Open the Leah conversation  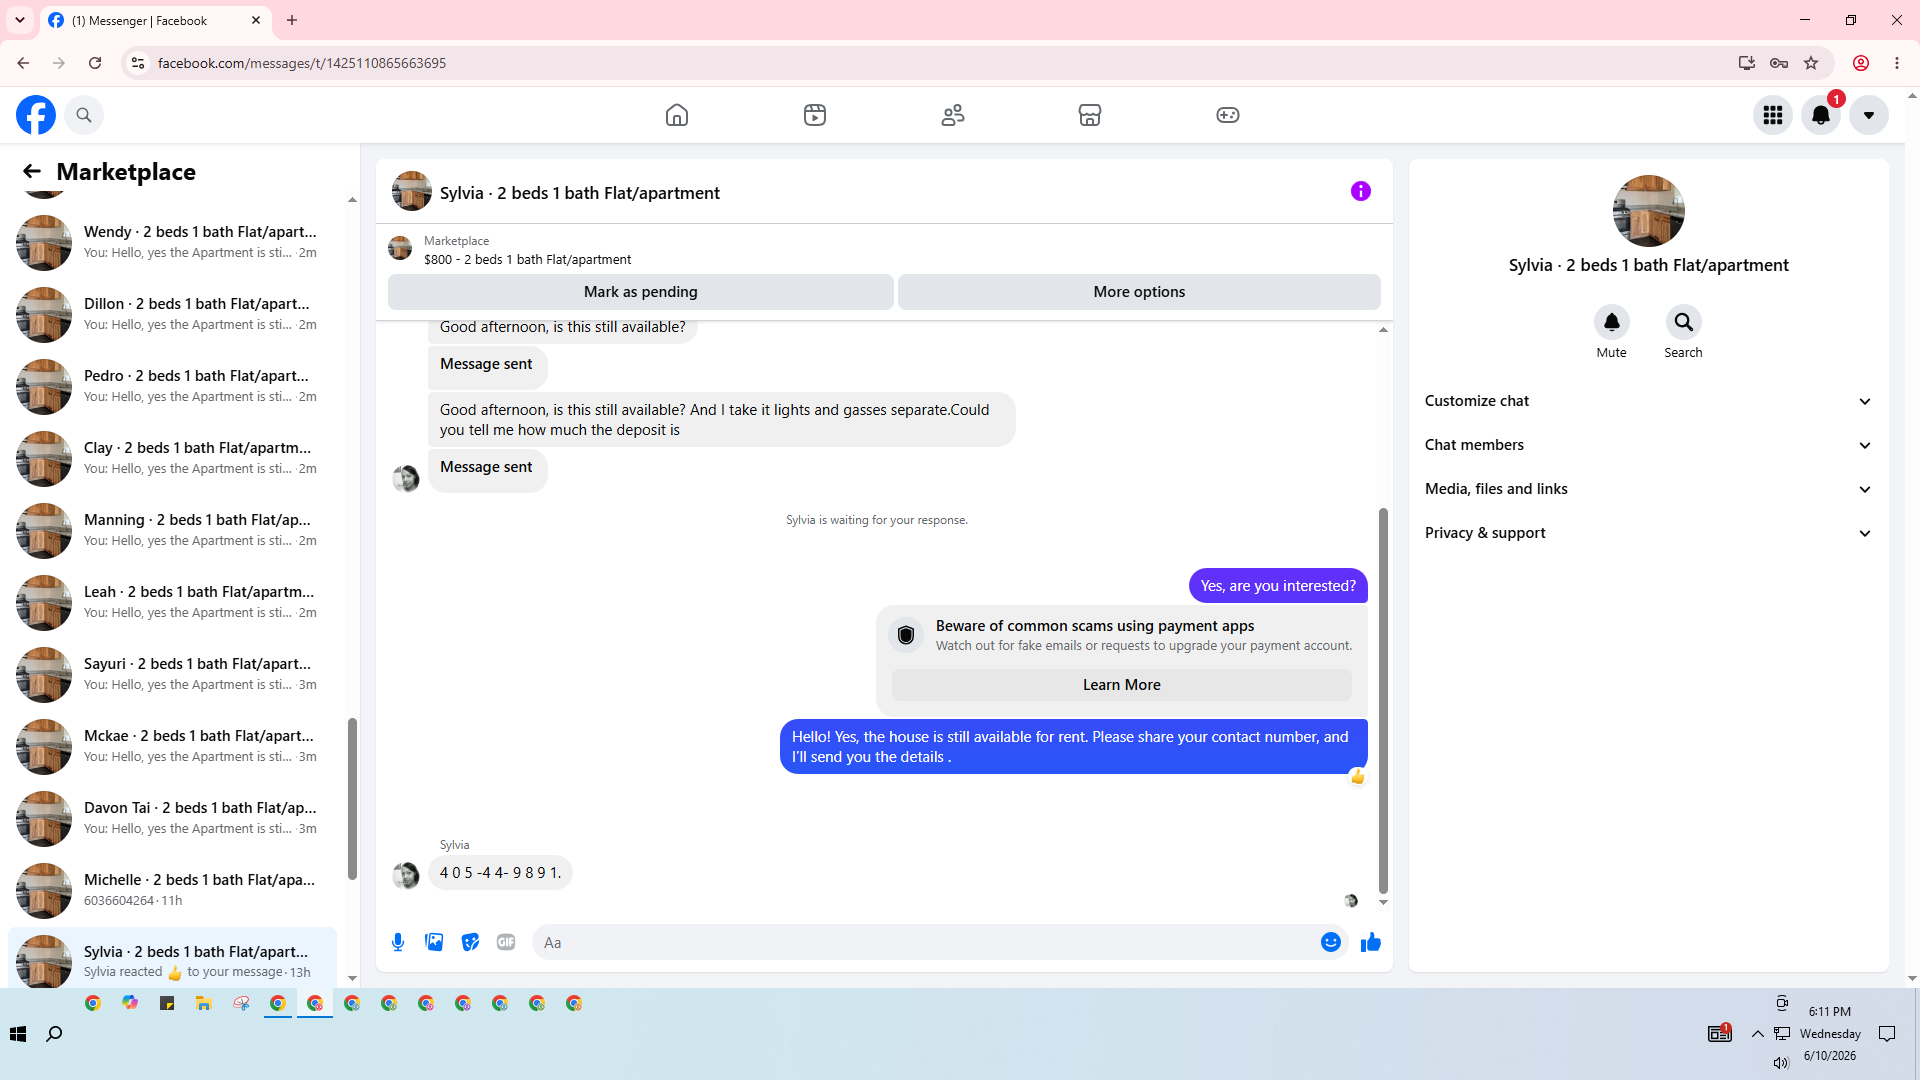(x=172, y=602)
